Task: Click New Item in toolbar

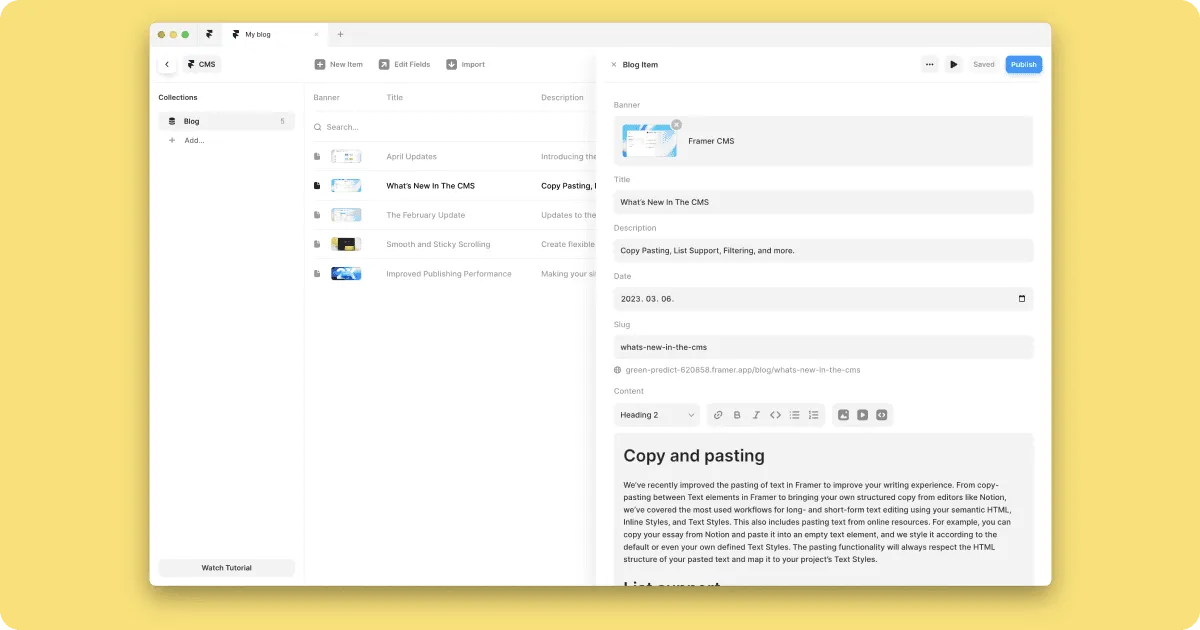Action: 338,64
